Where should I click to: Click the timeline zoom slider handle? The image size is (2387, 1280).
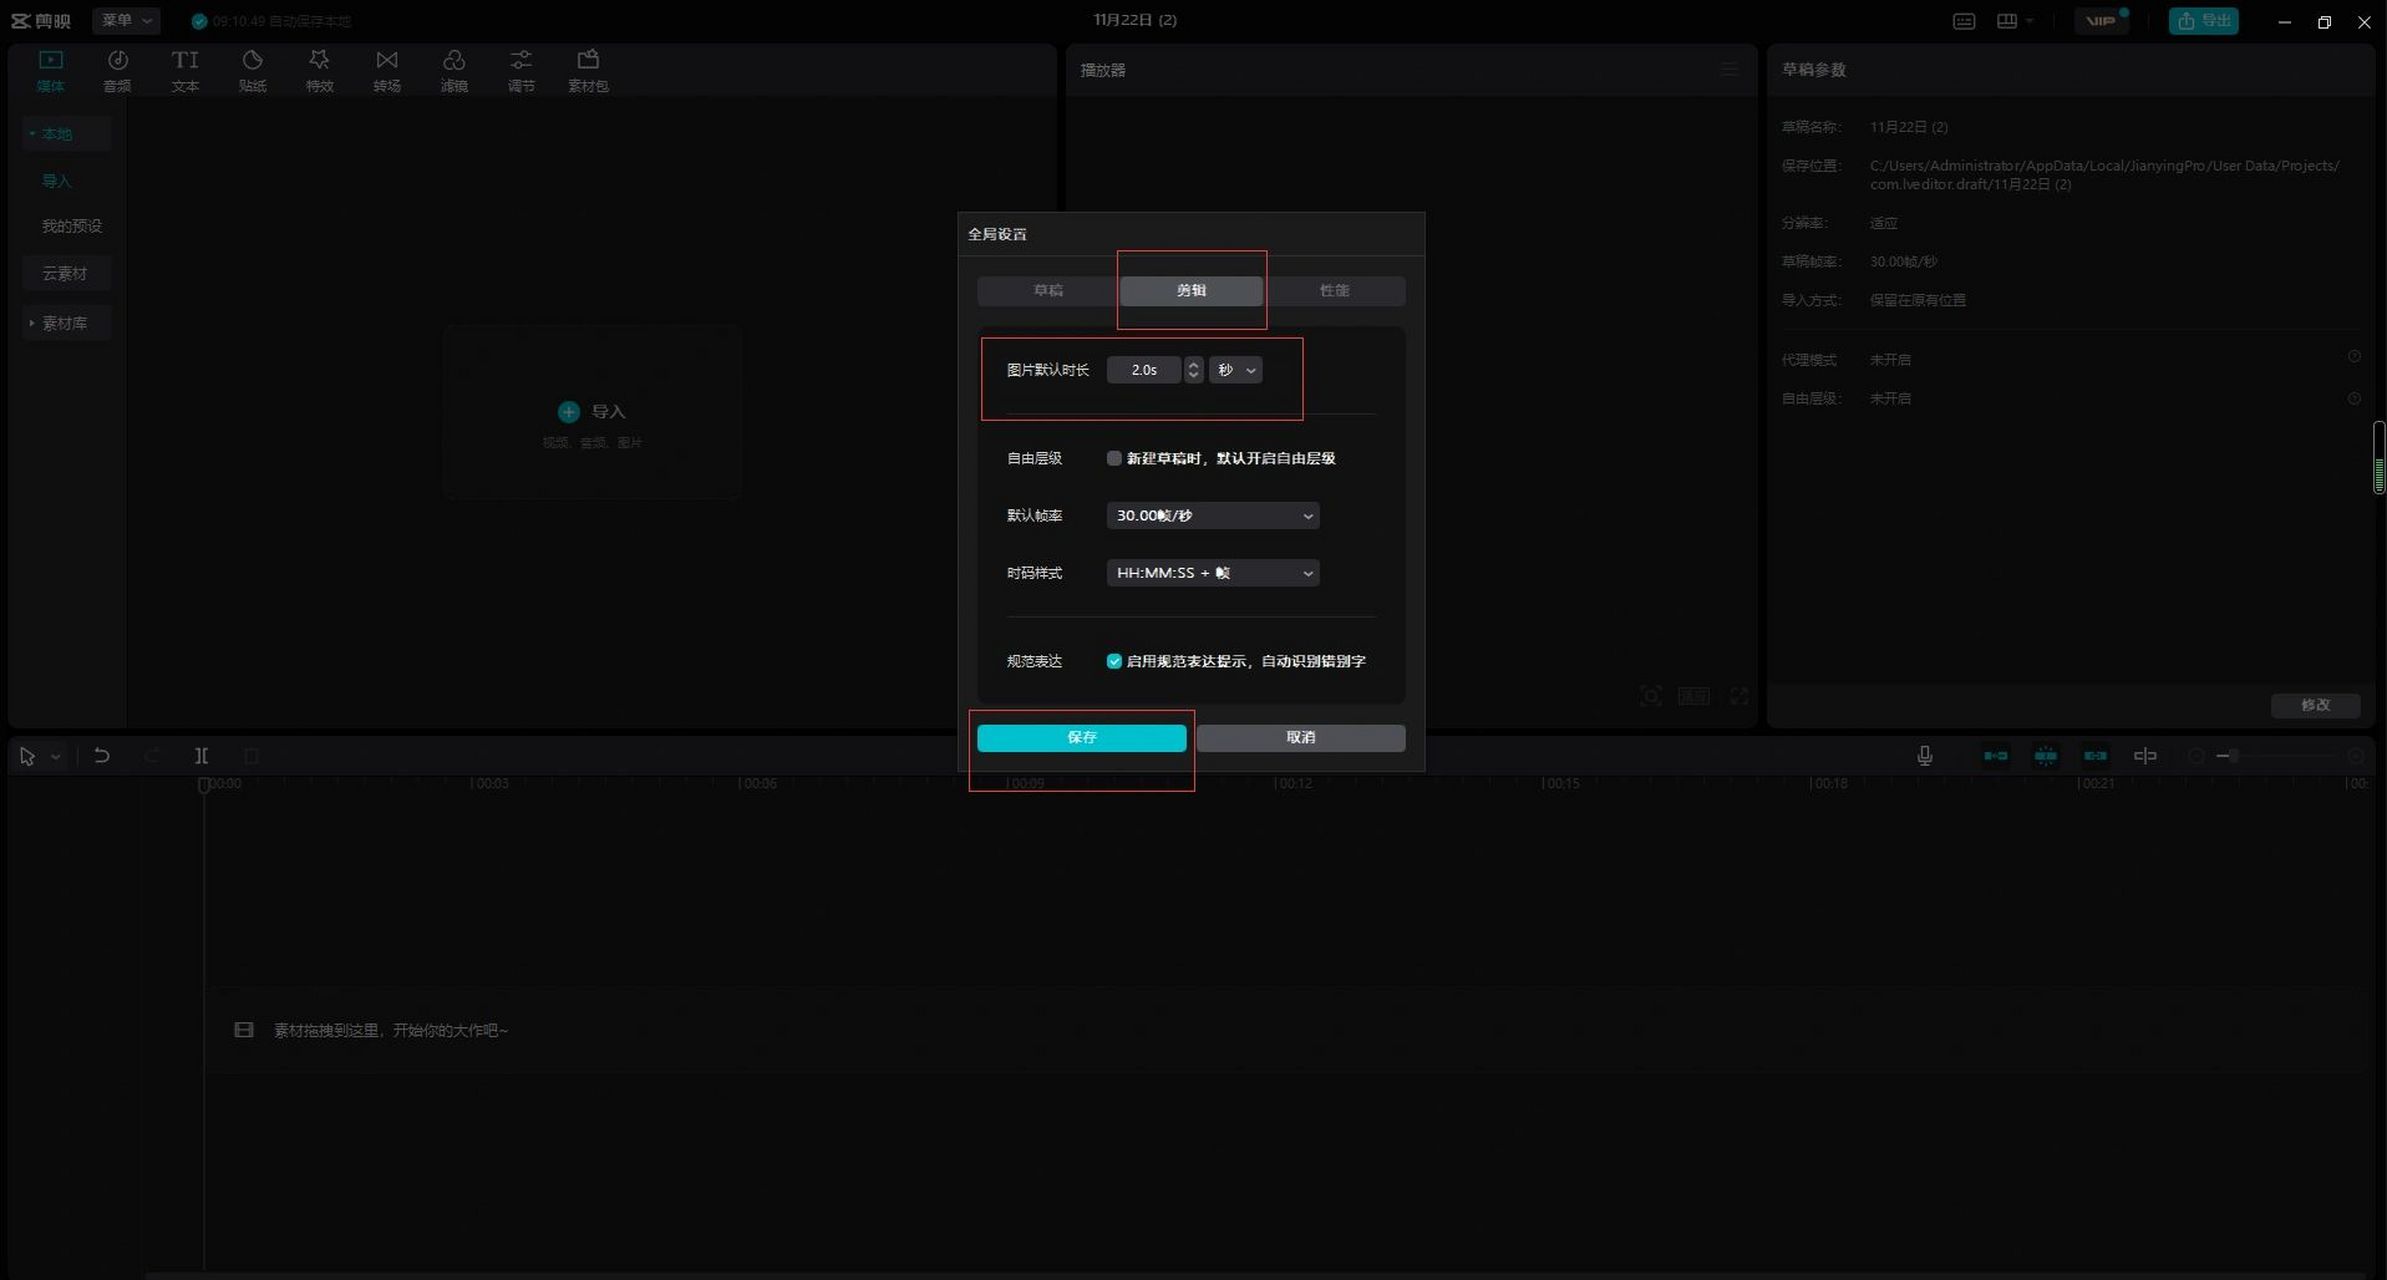tap(2234, 756)
